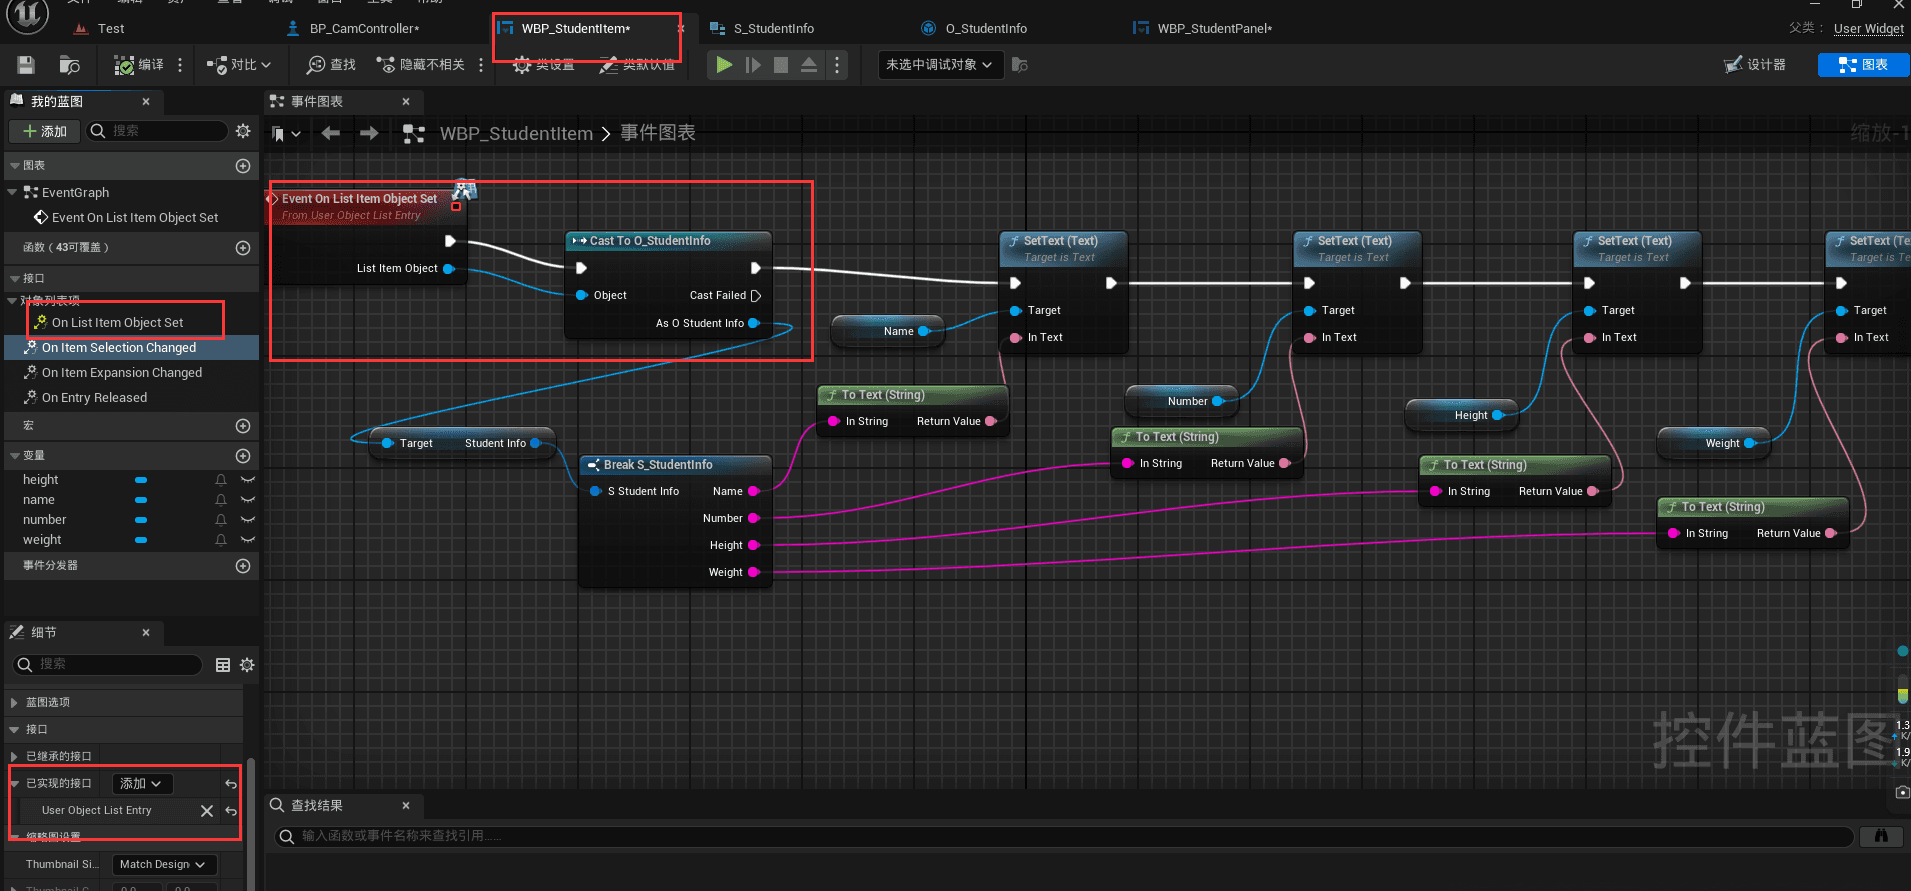Add a new event dispatcher plus icon
Viewport: 1911px width, 891px height.
click(243, 566)
